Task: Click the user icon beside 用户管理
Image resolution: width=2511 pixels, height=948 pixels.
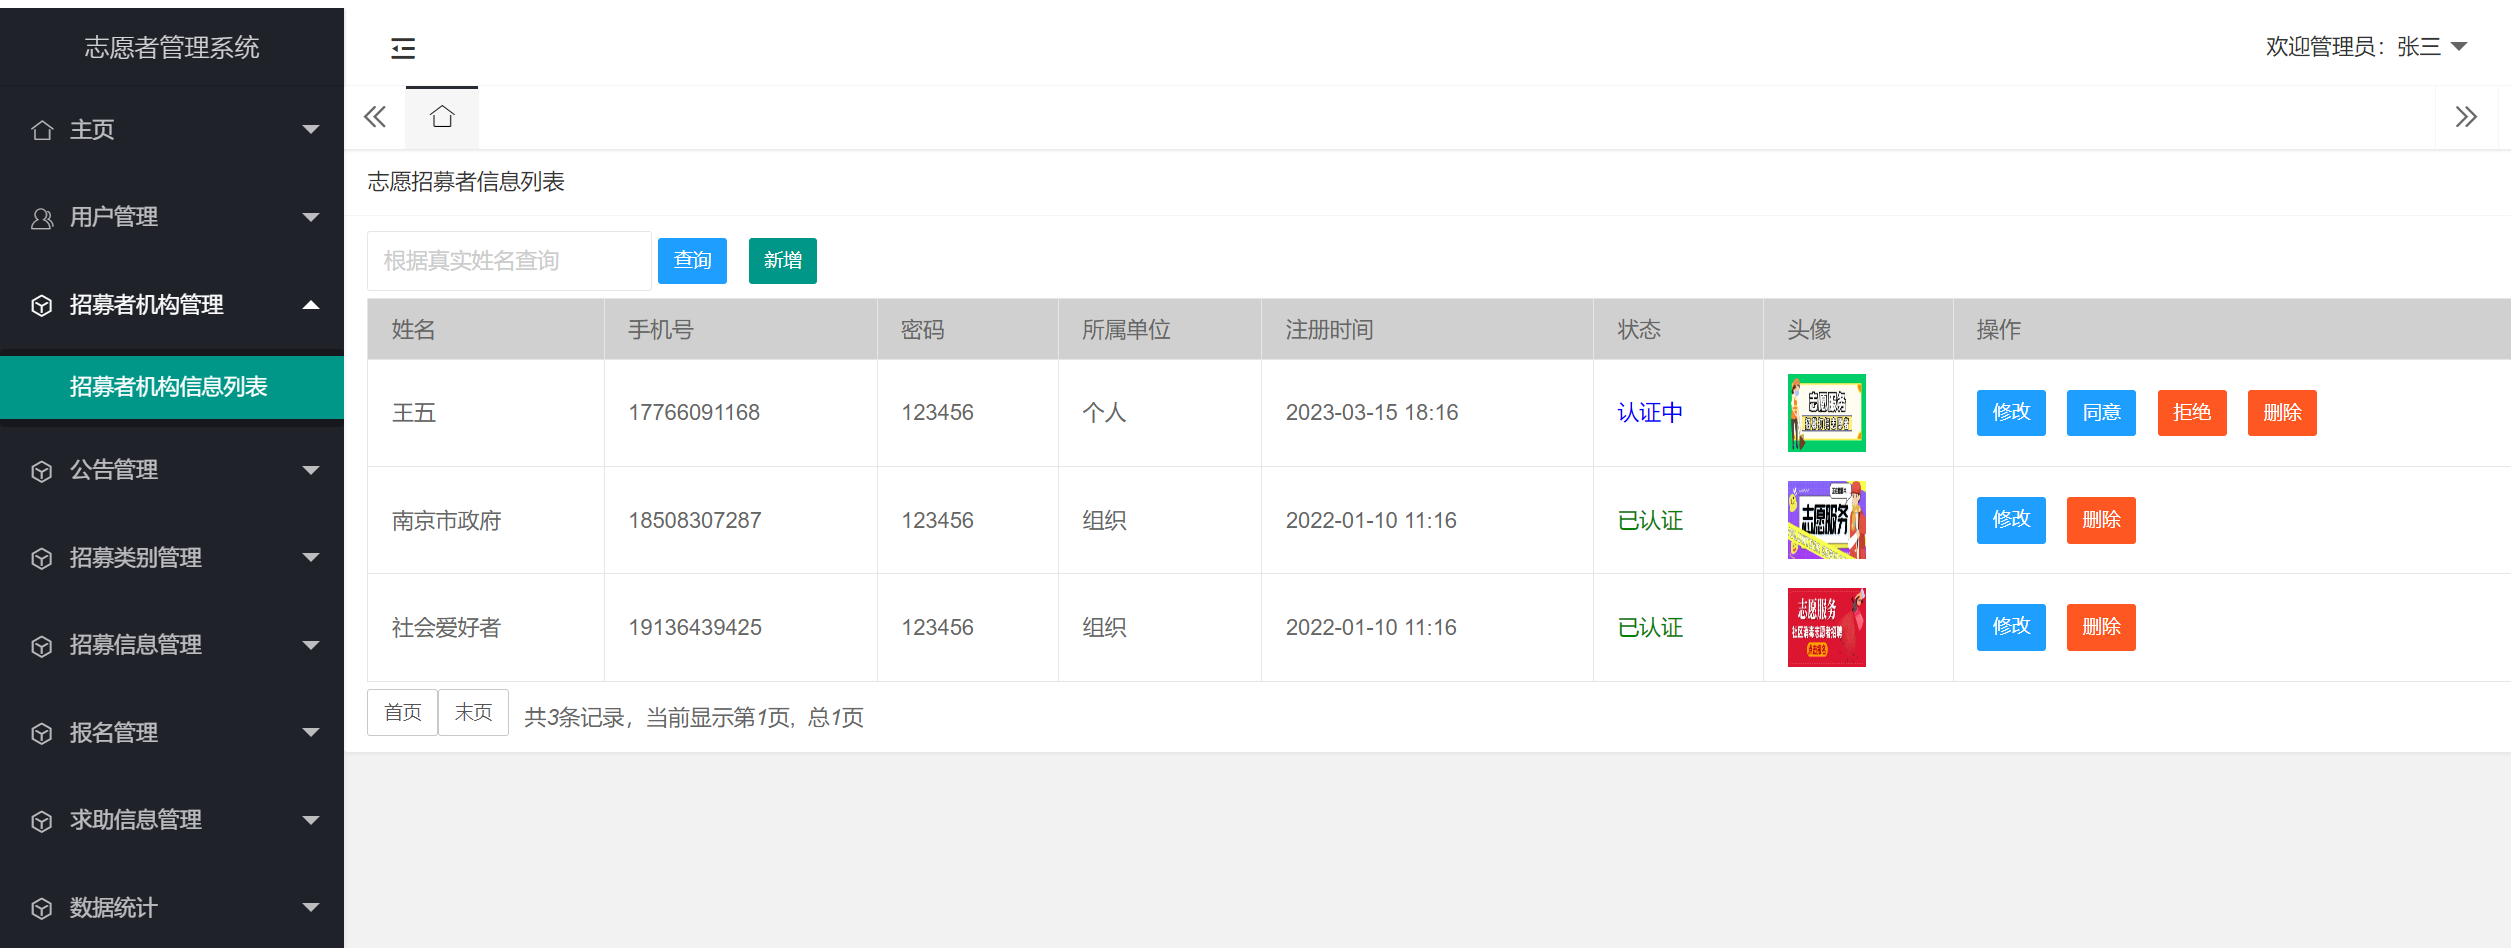Action: (42, 218)
